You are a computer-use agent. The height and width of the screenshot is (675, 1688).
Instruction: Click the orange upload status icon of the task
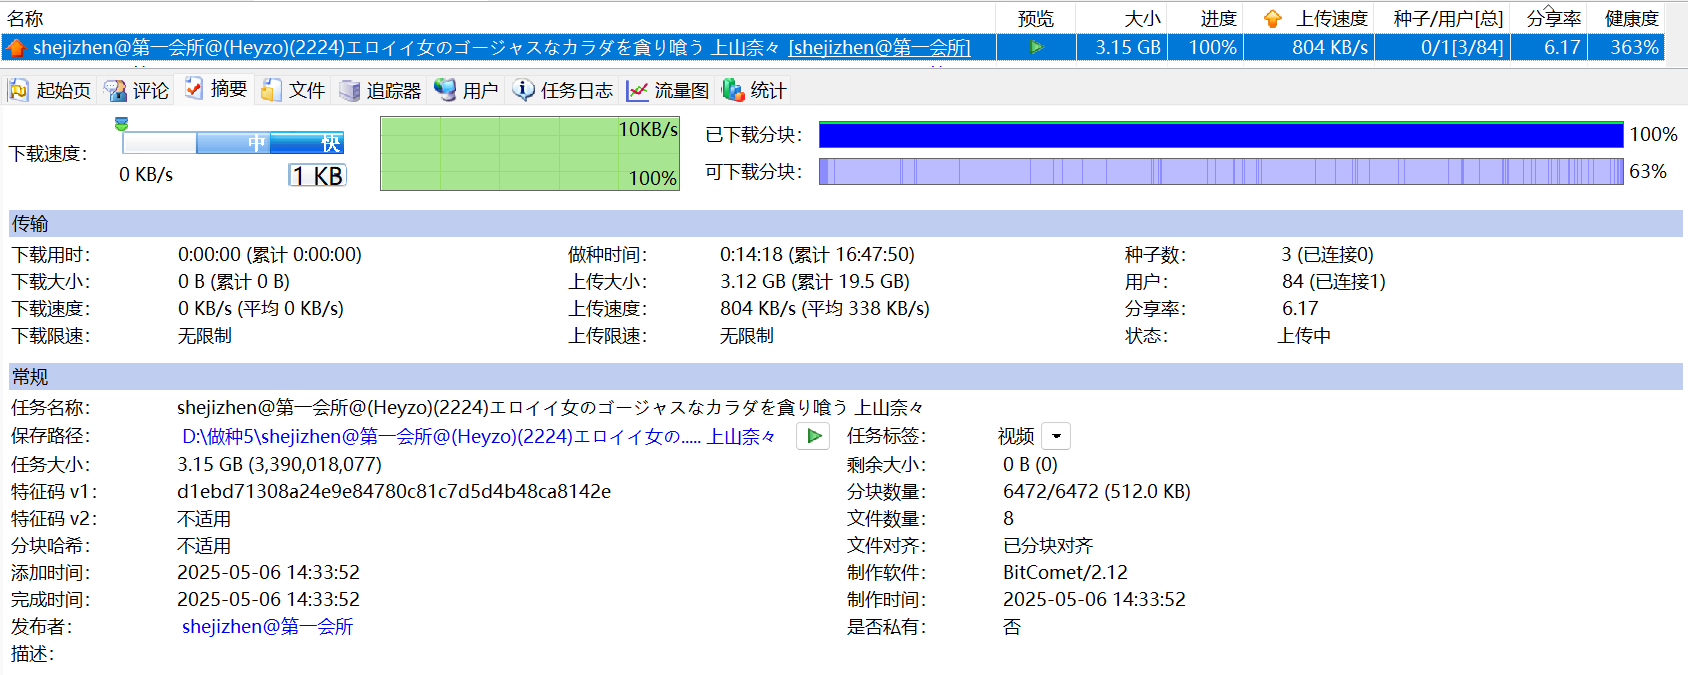tap(16, 48)
